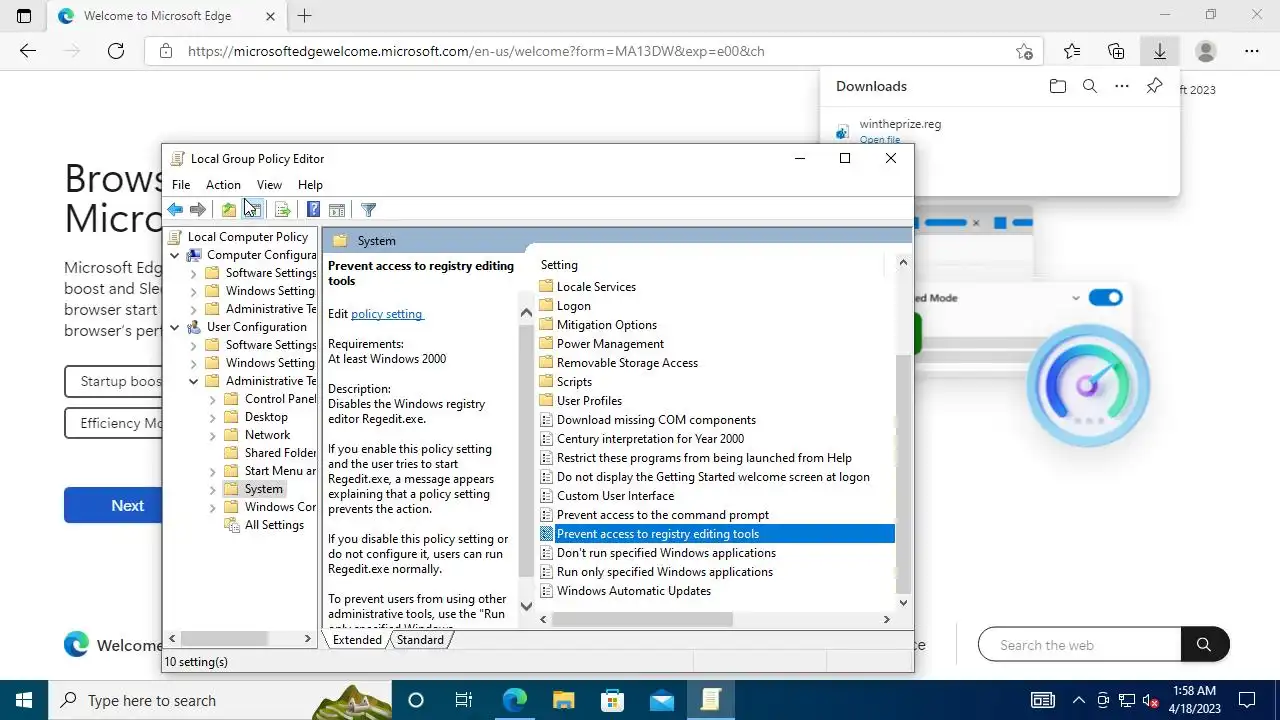Image resolution: width=1280 pixels, height=720 pixels.
Task: Click the Cortana circle on taskbar
Action: [x=416, y=700]
